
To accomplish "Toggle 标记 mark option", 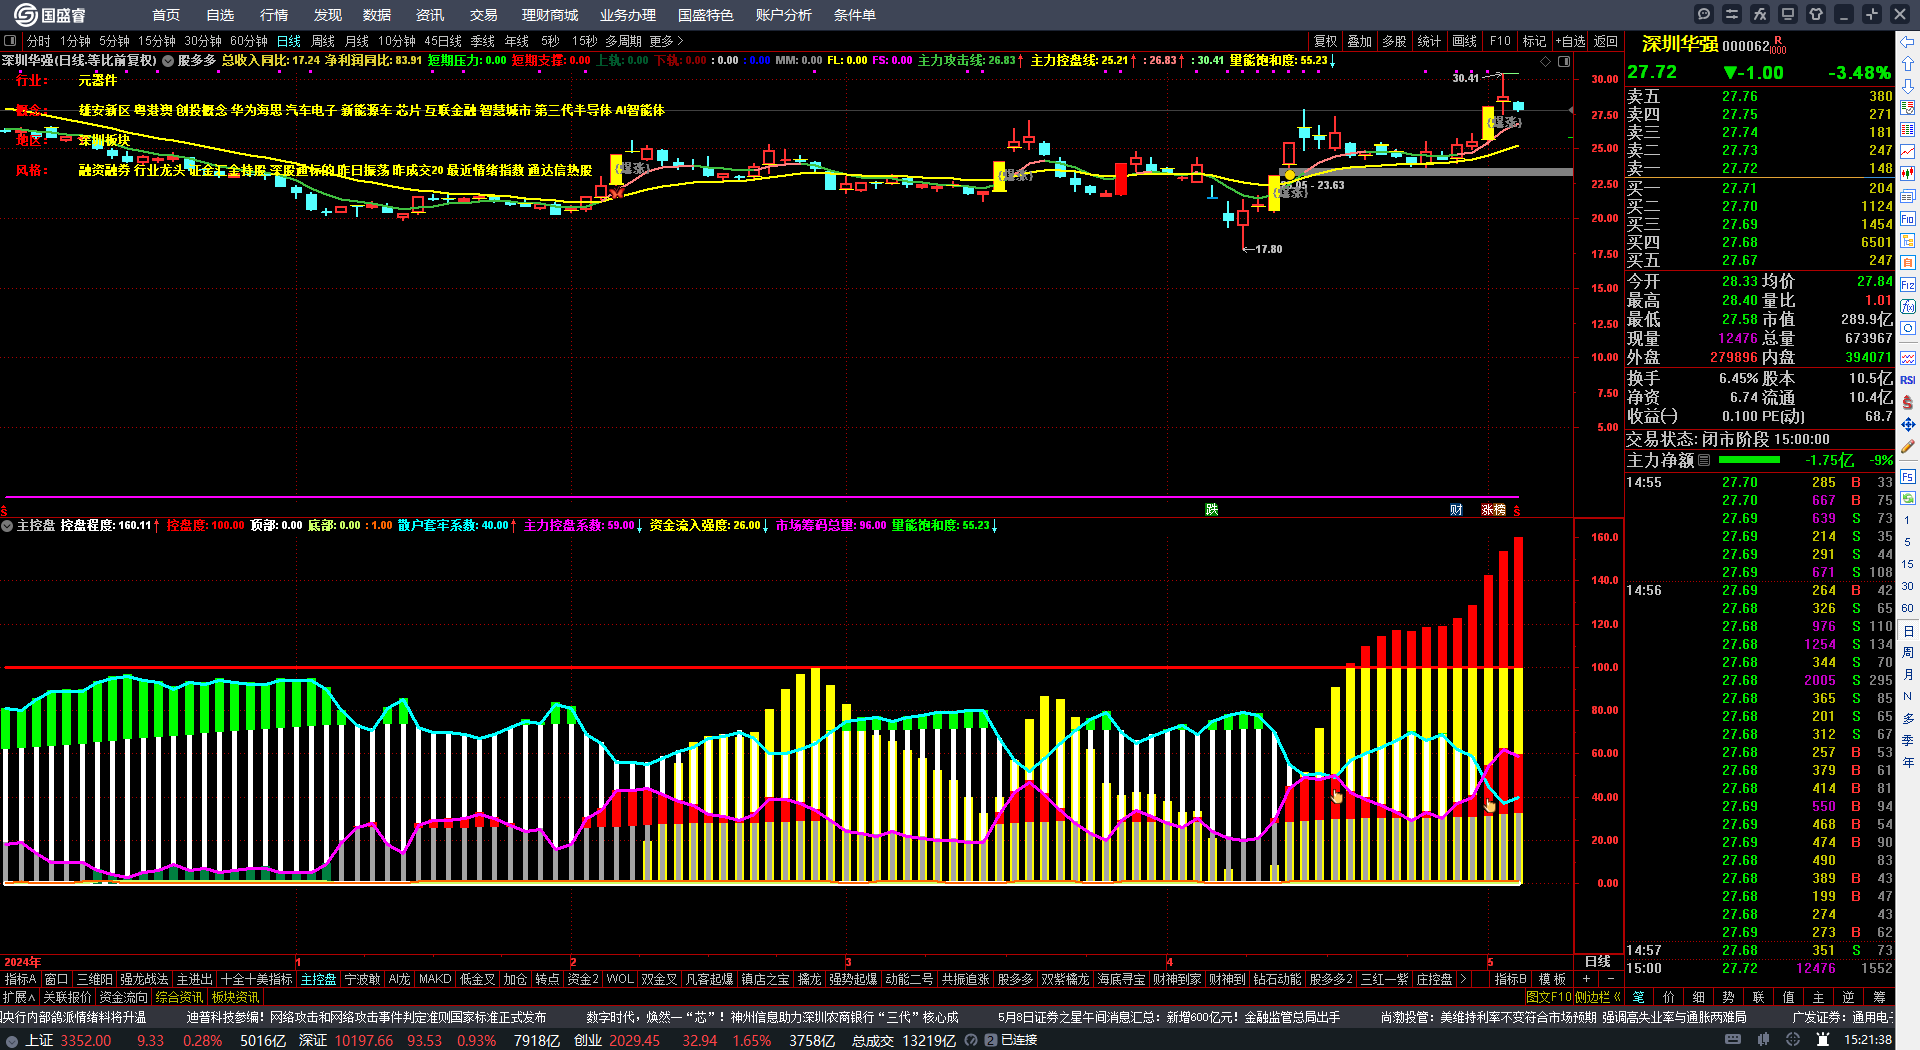I will click(1535, 41).
